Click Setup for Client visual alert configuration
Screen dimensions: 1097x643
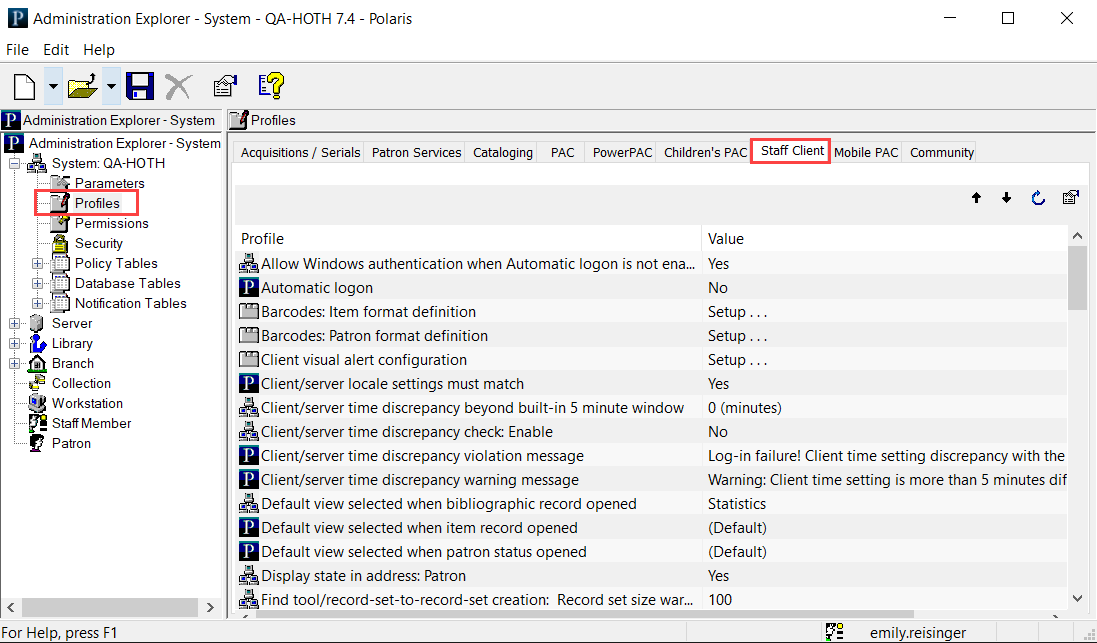point(737,360)
